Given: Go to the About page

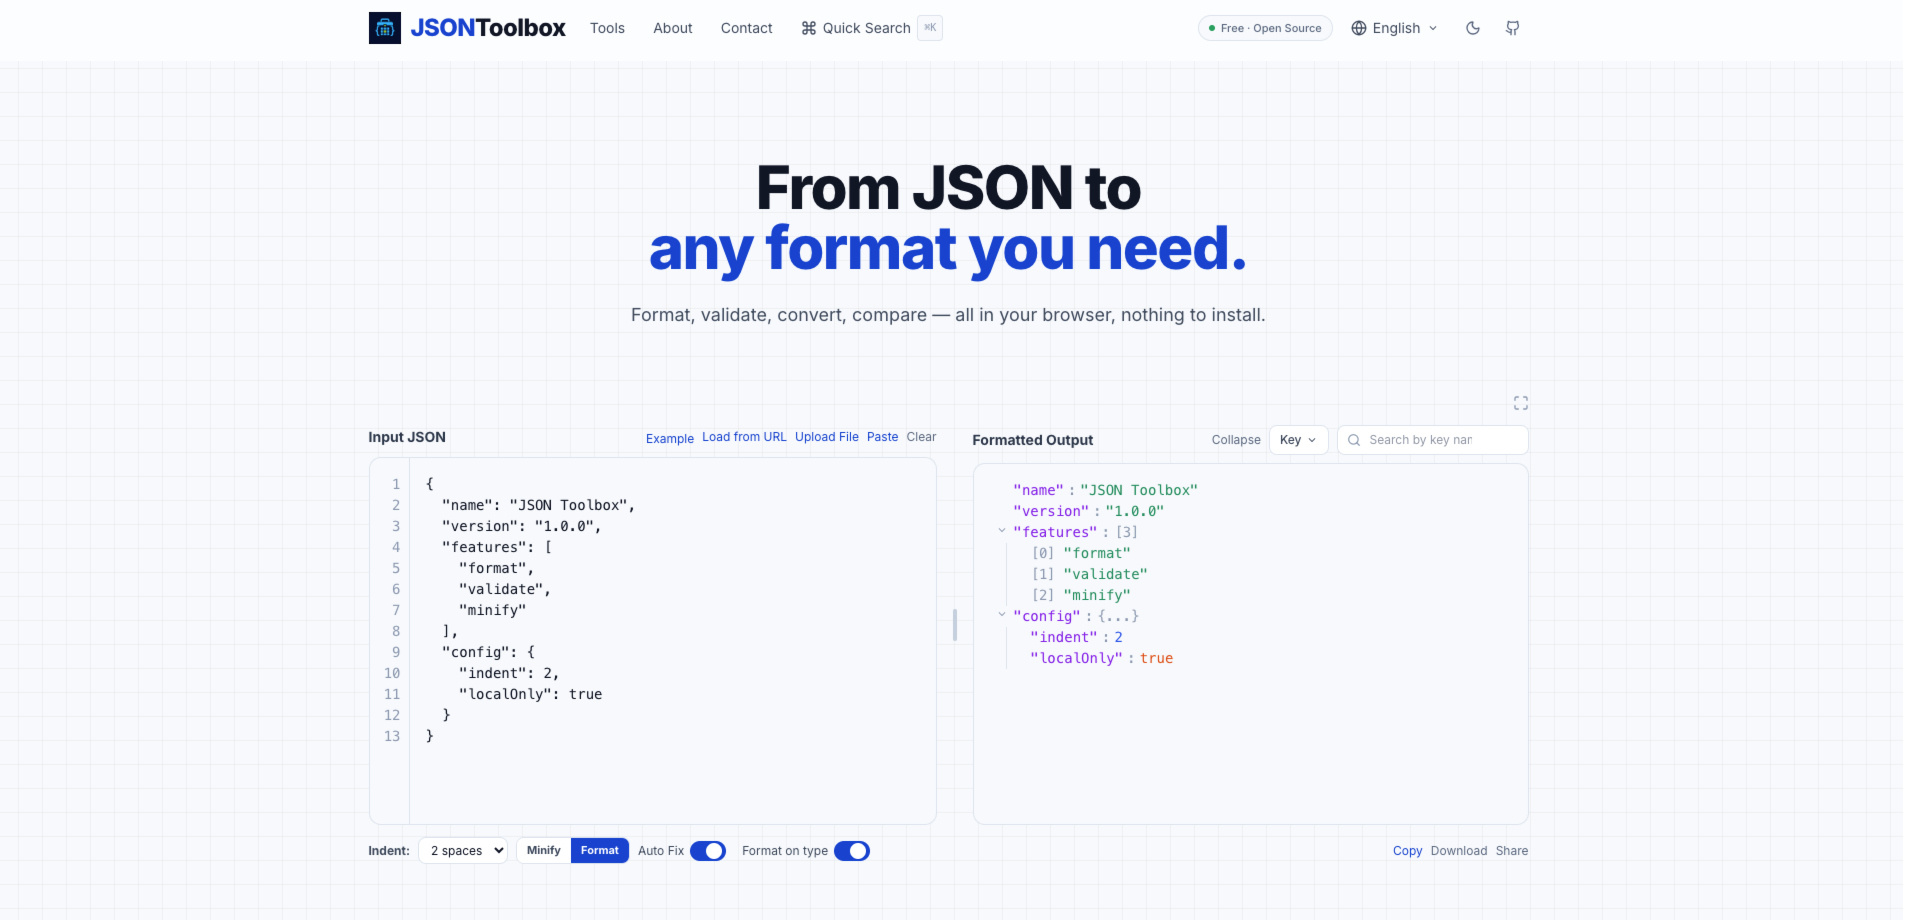Looking at the screenshot, I should (673, 28).
